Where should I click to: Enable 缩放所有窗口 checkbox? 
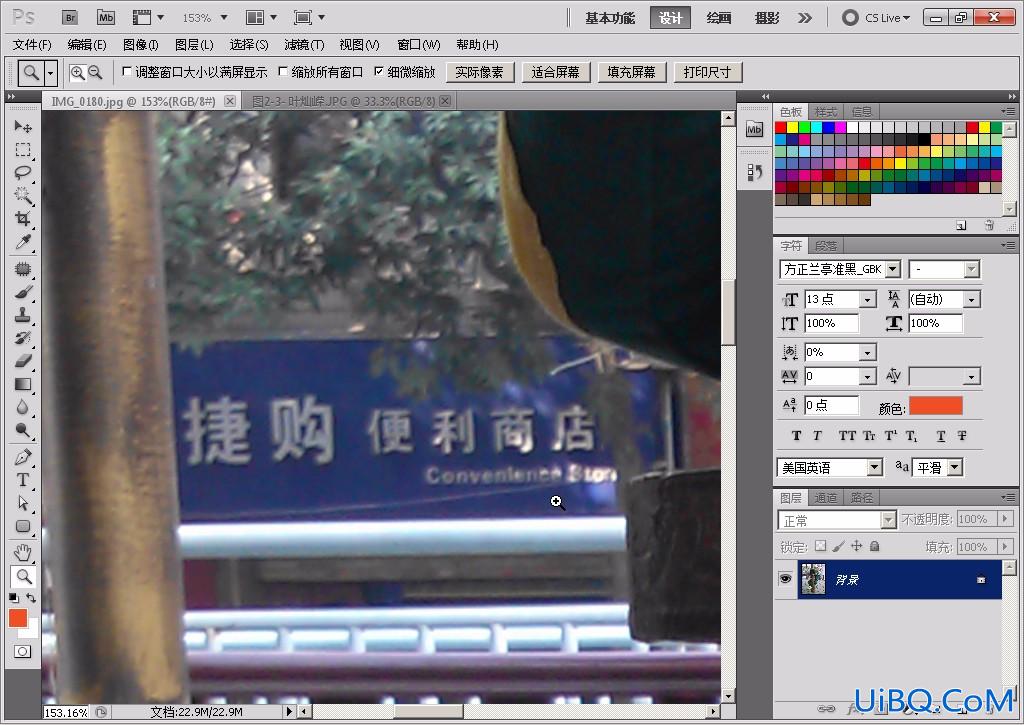click(x=283, y=72)
